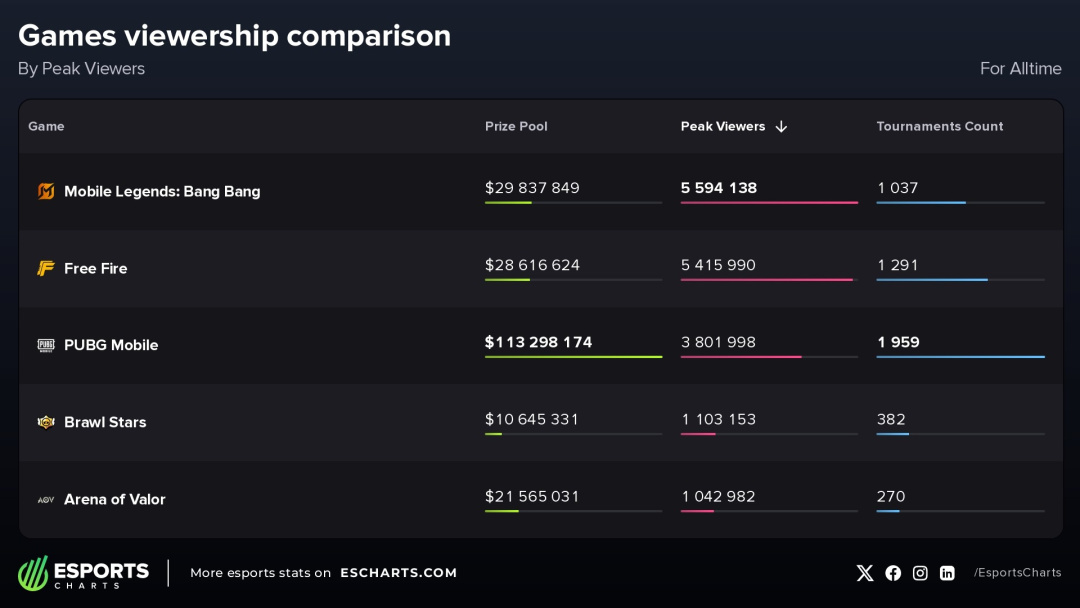Visit the ESCHARTS.COM link

[398, 573]
